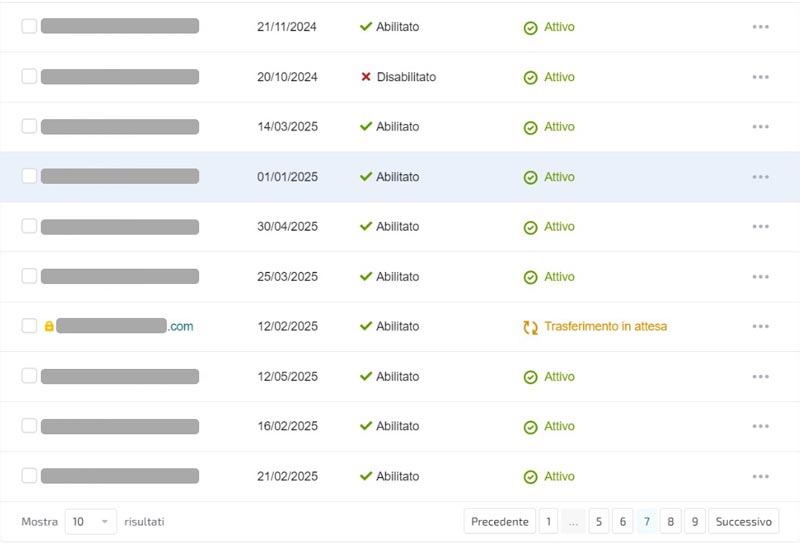This screenshot has width=800, height=543.
Task: Click the lock icon beside .com domain
Action: point(48,327)
